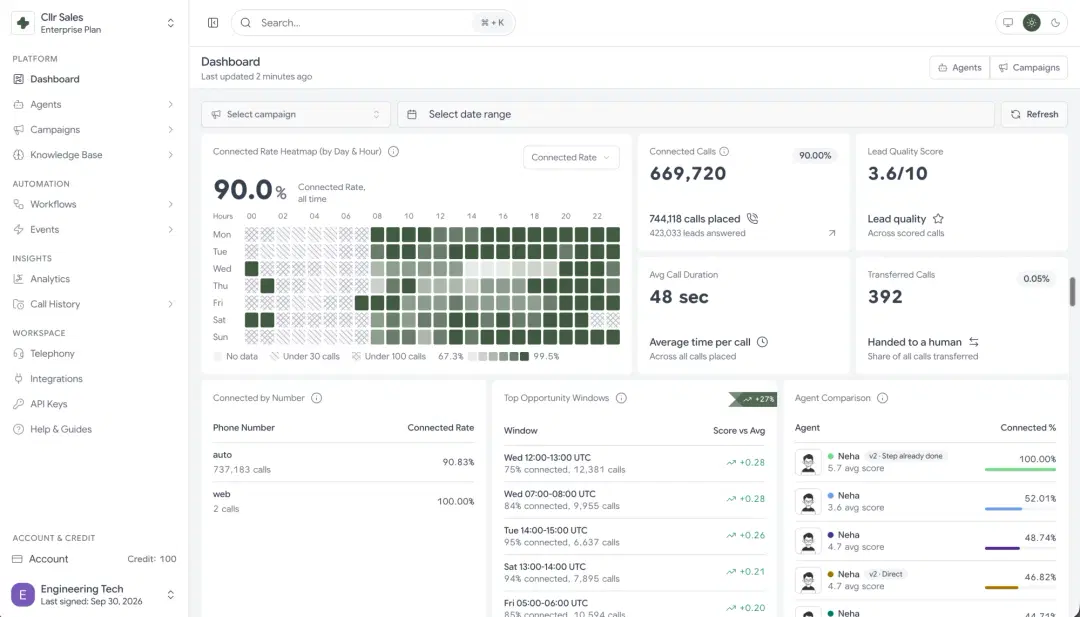Click info icon beside Agent Comparison
Image resolution: width=1080 pixels, height=617 pixels.
(x=882, y=398)
